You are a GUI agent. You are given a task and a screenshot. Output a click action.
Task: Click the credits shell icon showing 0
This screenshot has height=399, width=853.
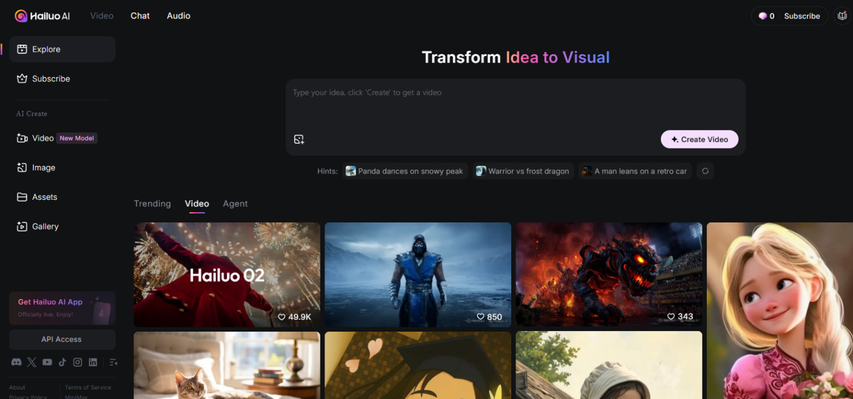pos(763,16)
